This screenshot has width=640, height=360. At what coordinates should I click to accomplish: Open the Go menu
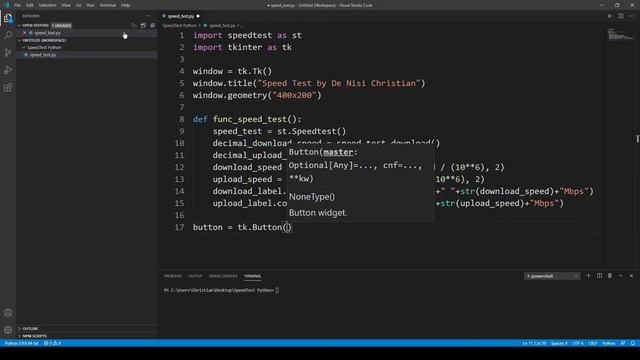[x=78, y=5]
